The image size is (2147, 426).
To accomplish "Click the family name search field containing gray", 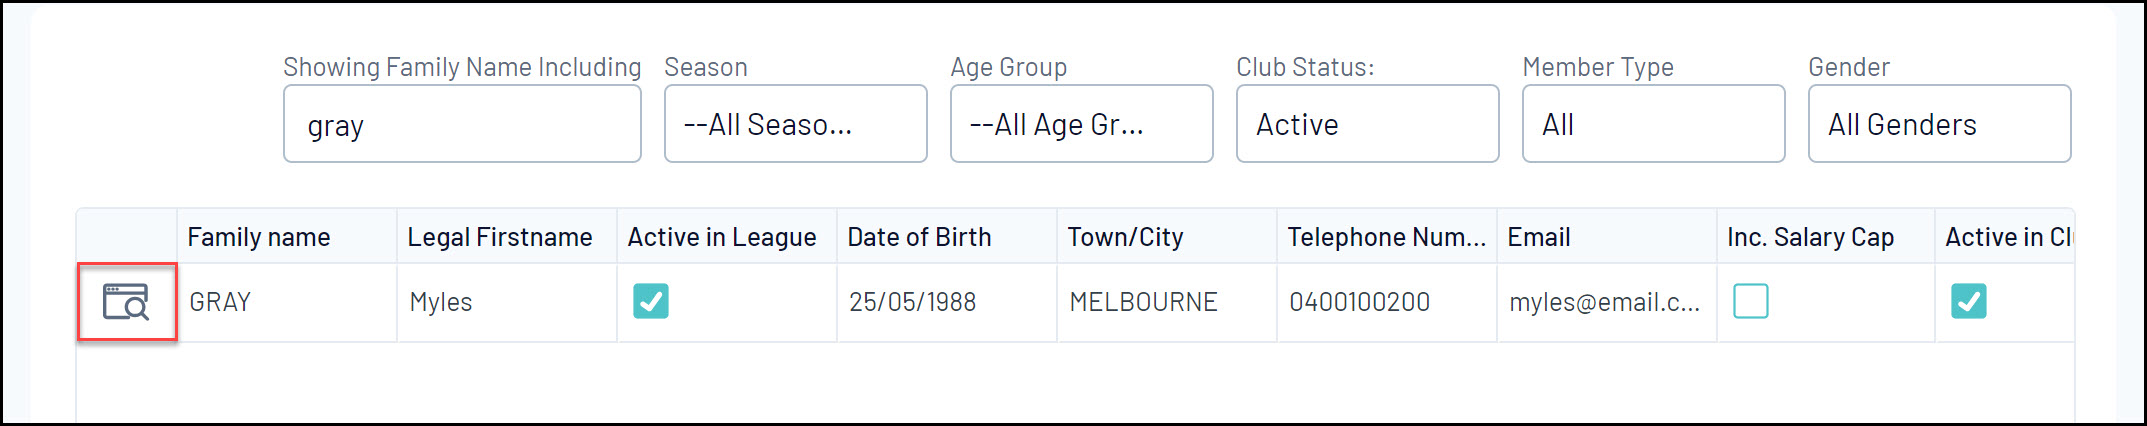I will (x=462, y=124).
